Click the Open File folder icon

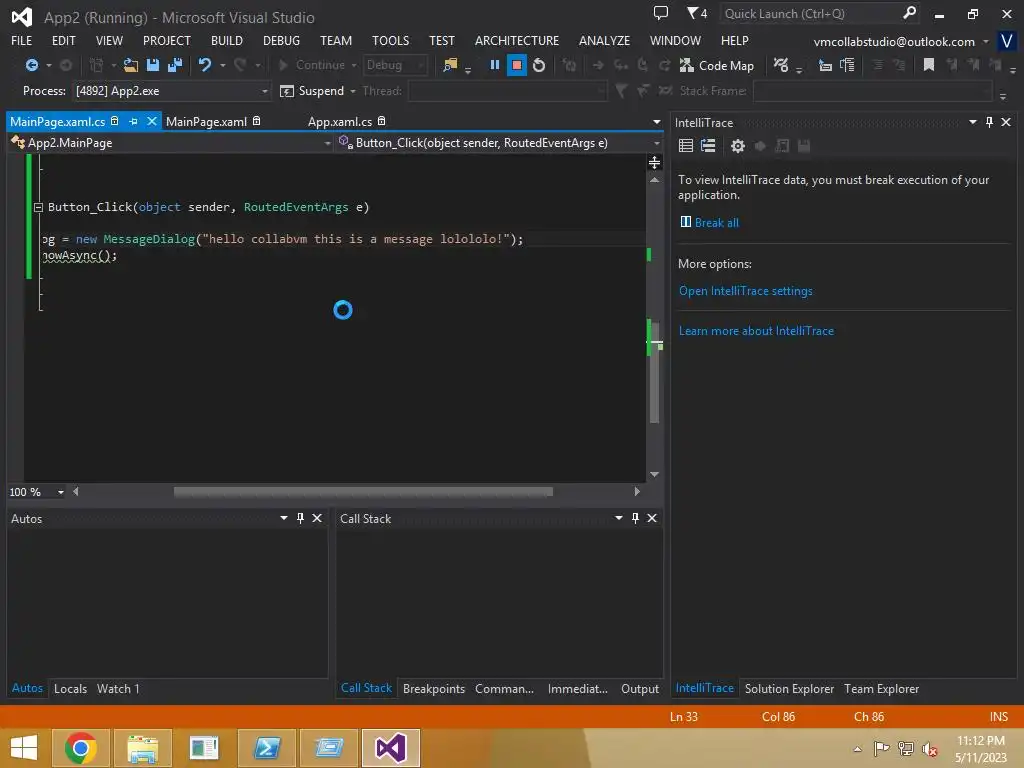pos(131,65)
